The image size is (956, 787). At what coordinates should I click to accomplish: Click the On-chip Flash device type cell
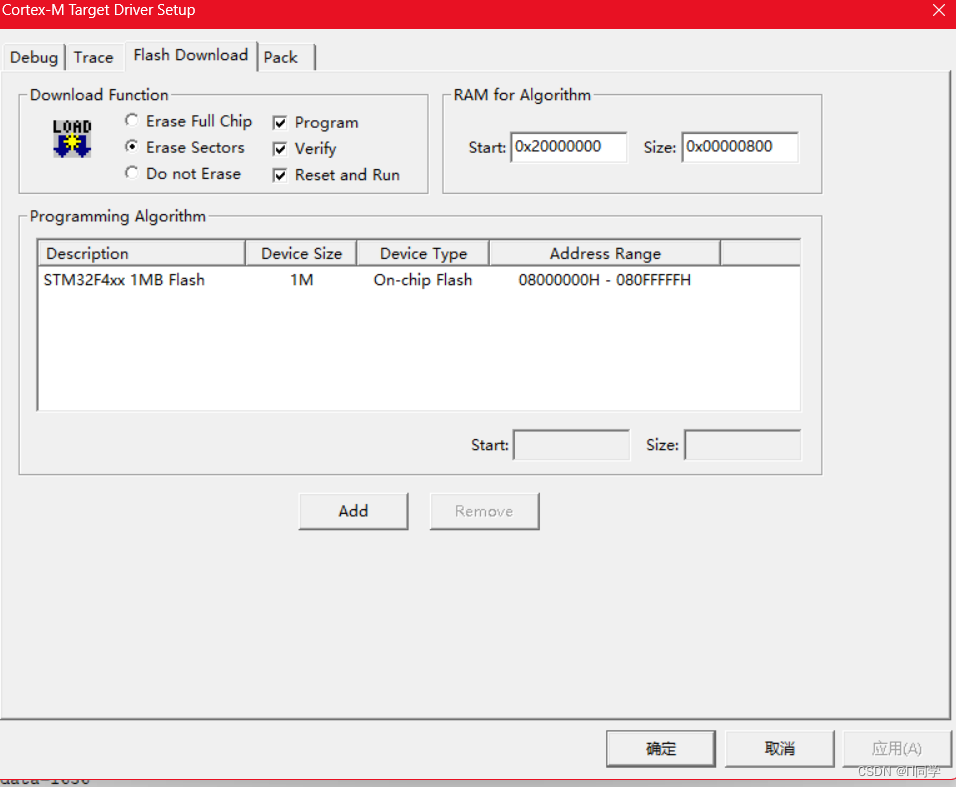pos(423,280)
